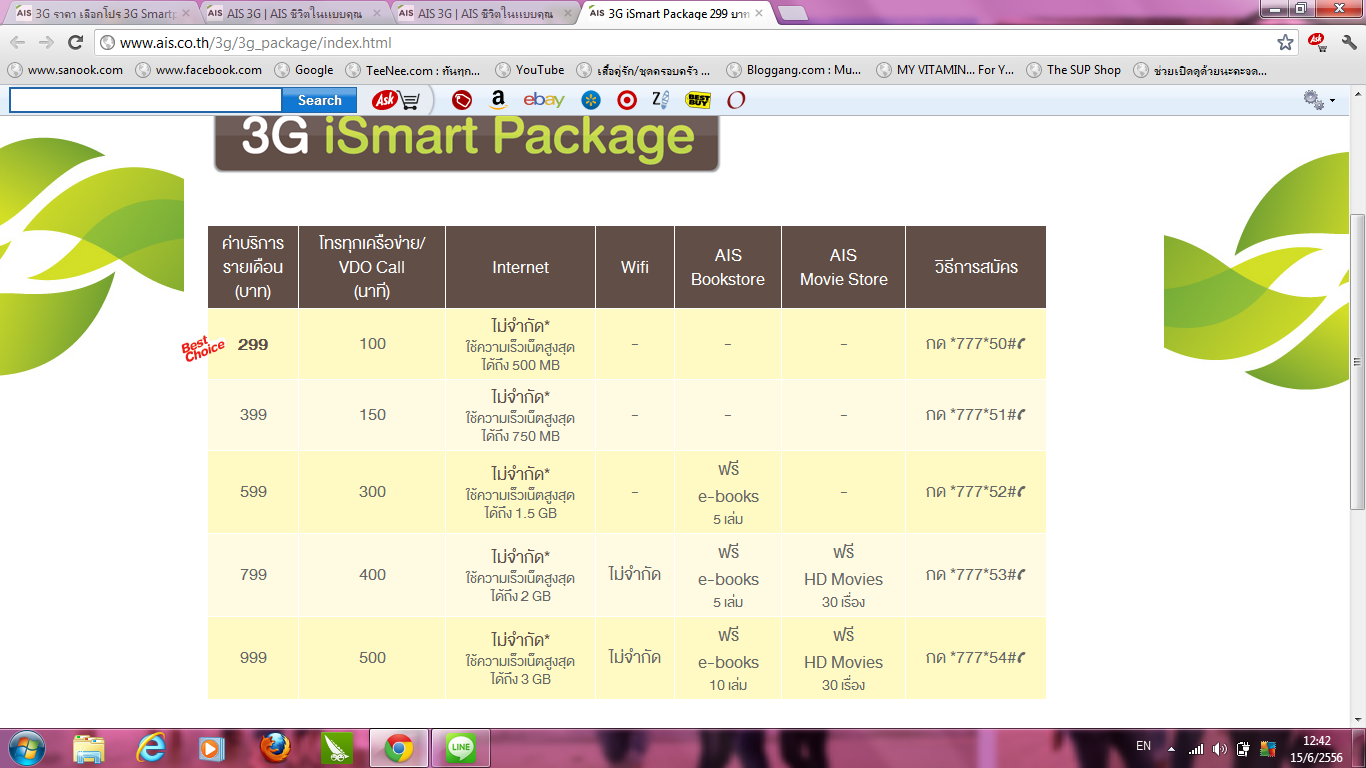Image resolution: width=1366 pixels, height=768 pixels.
Task: Click the 799 package price cell
Action: (253, 575)
